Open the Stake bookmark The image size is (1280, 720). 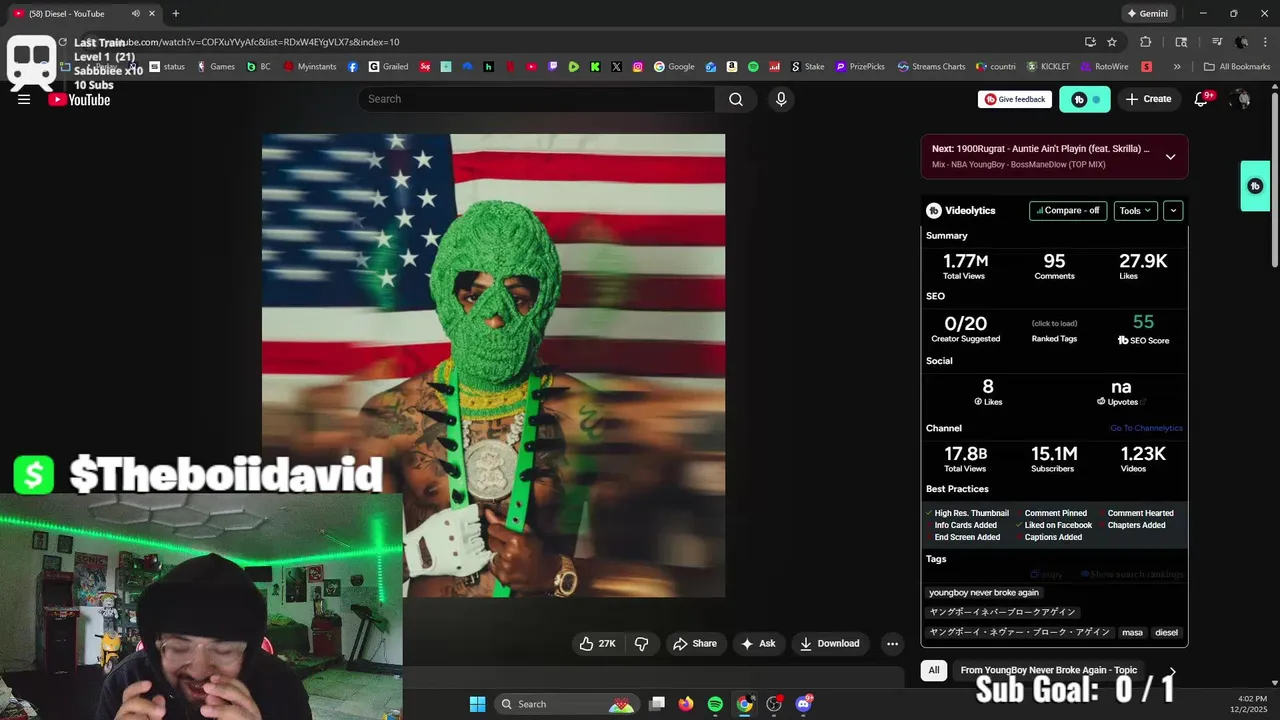coord(808,67)
